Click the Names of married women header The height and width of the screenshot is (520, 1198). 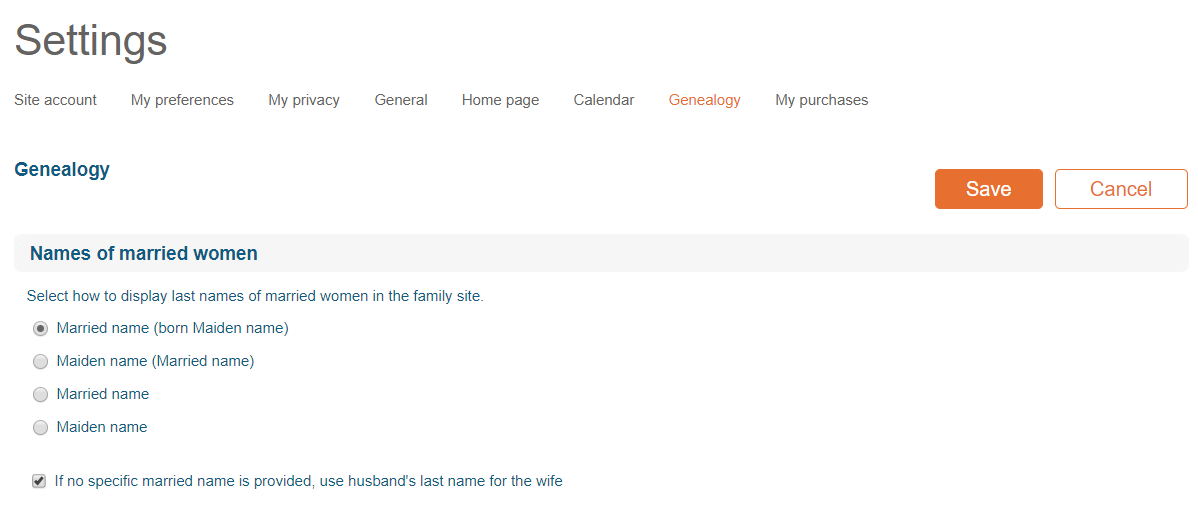pos(144,254)
